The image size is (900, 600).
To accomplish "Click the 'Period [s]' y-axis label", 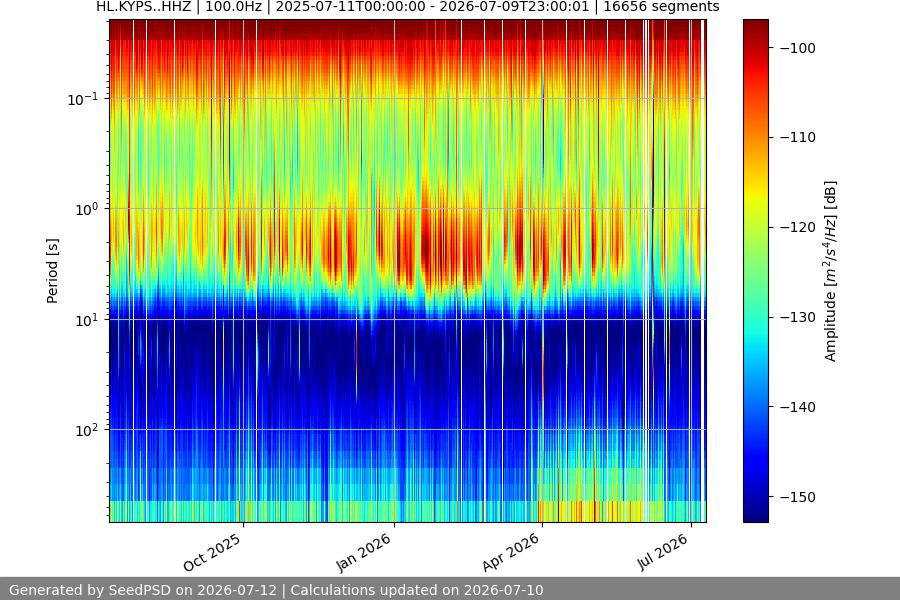I will click(52, 271).
